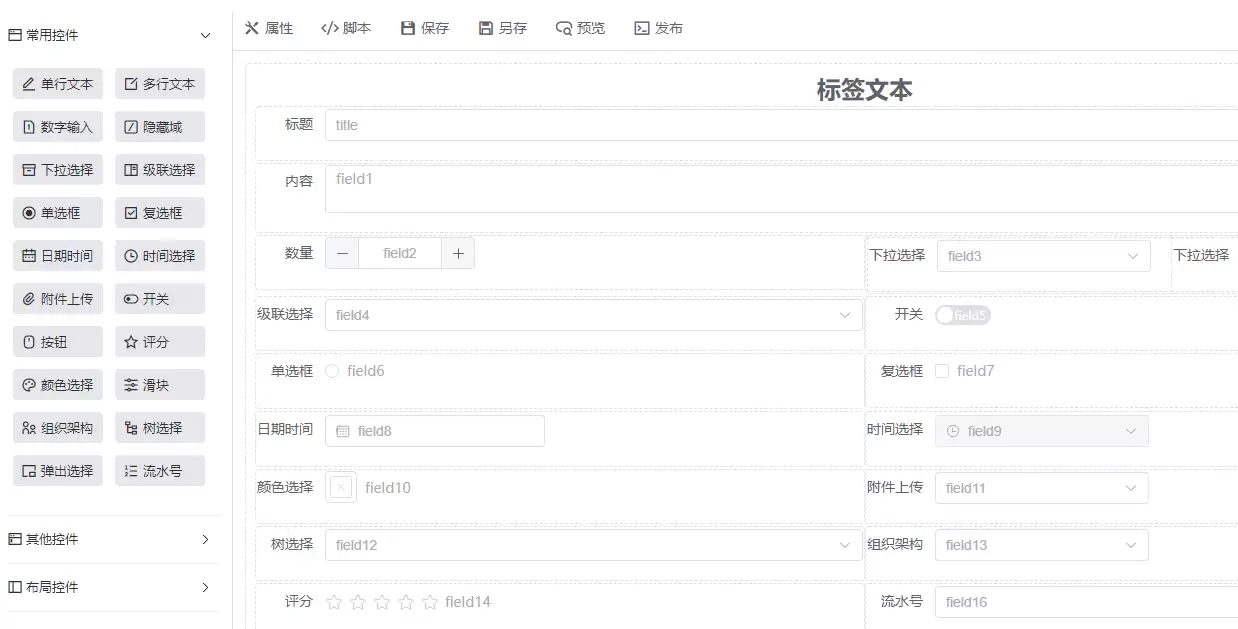Open the 属性 properties panel
This screenshot has width=1238, height=629.
tap(269, 28)
